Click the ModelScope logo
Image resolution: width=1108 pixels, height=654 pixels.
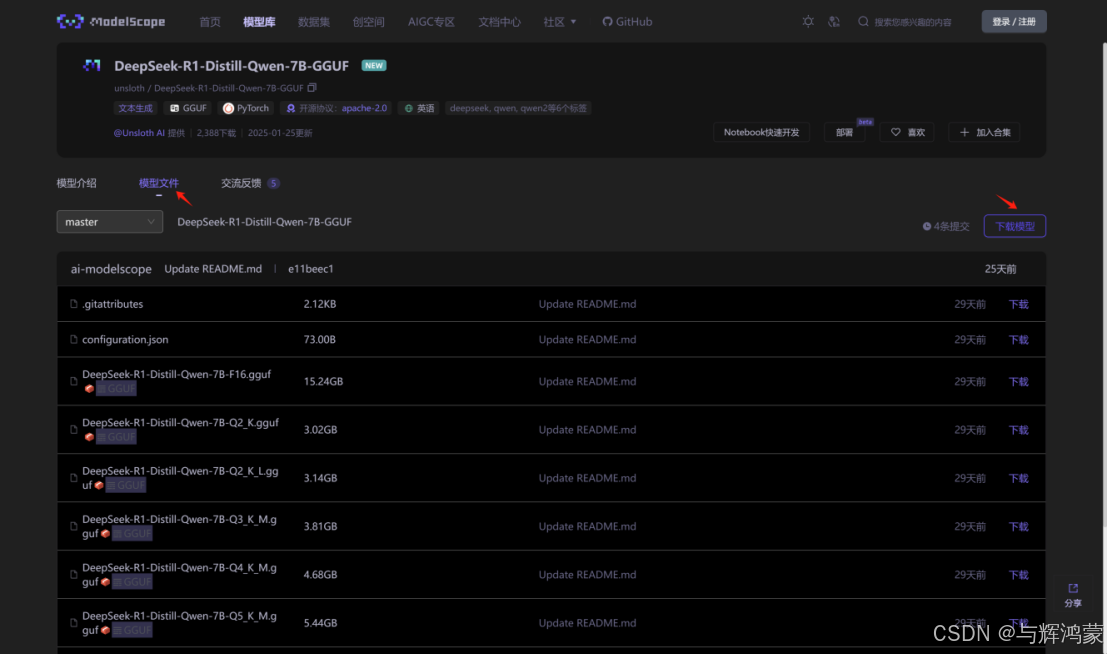(x=111, y=22)
